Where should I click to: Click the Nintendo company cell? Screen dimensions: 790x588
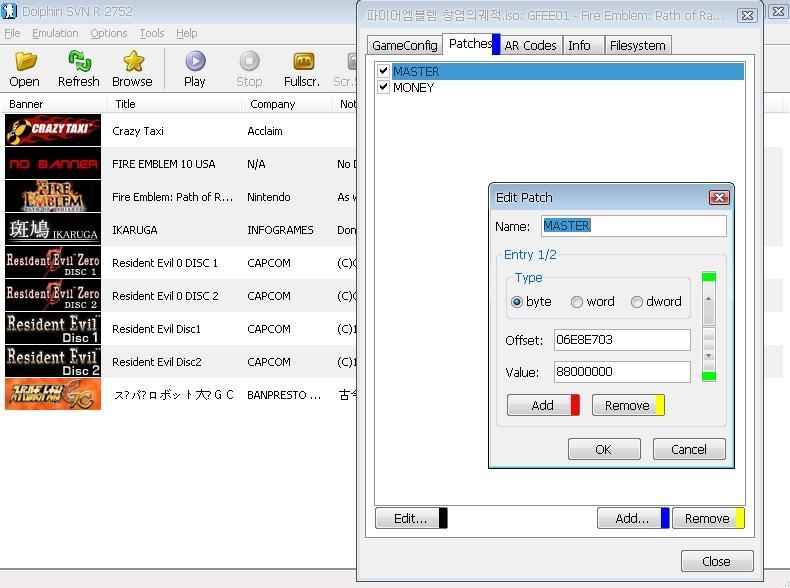(x=269, y=197)
